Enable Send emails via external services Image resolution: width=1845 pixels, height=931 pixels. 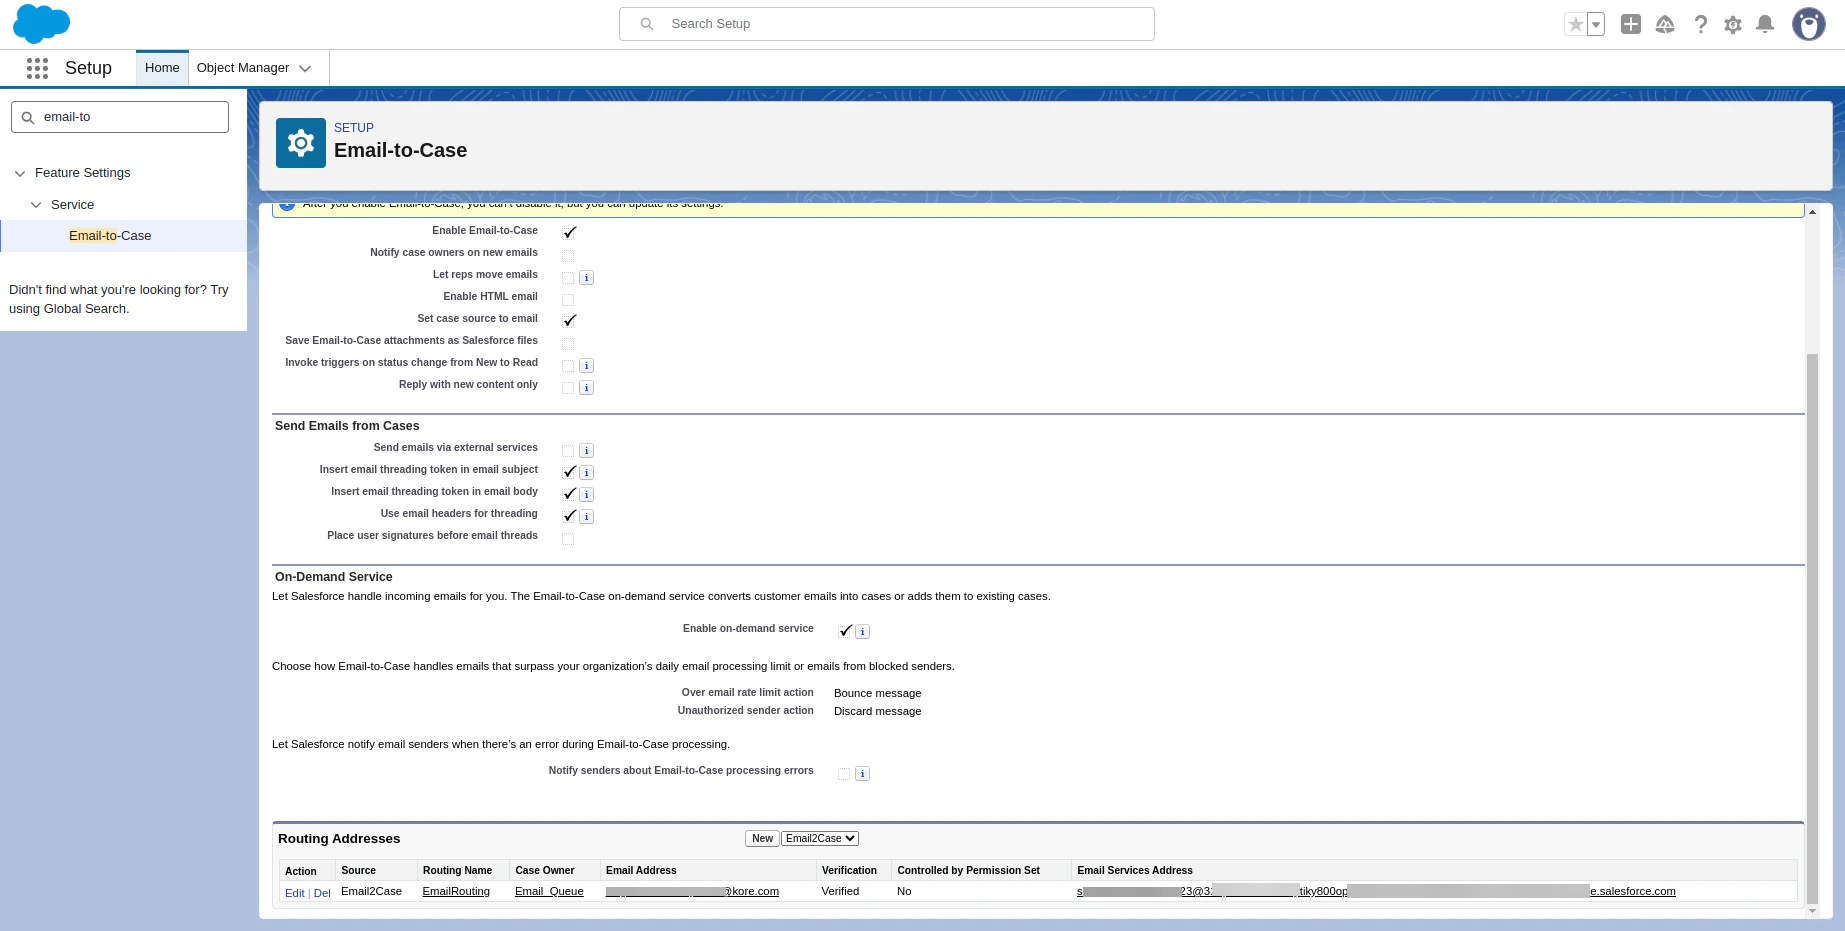click(567, 450)
